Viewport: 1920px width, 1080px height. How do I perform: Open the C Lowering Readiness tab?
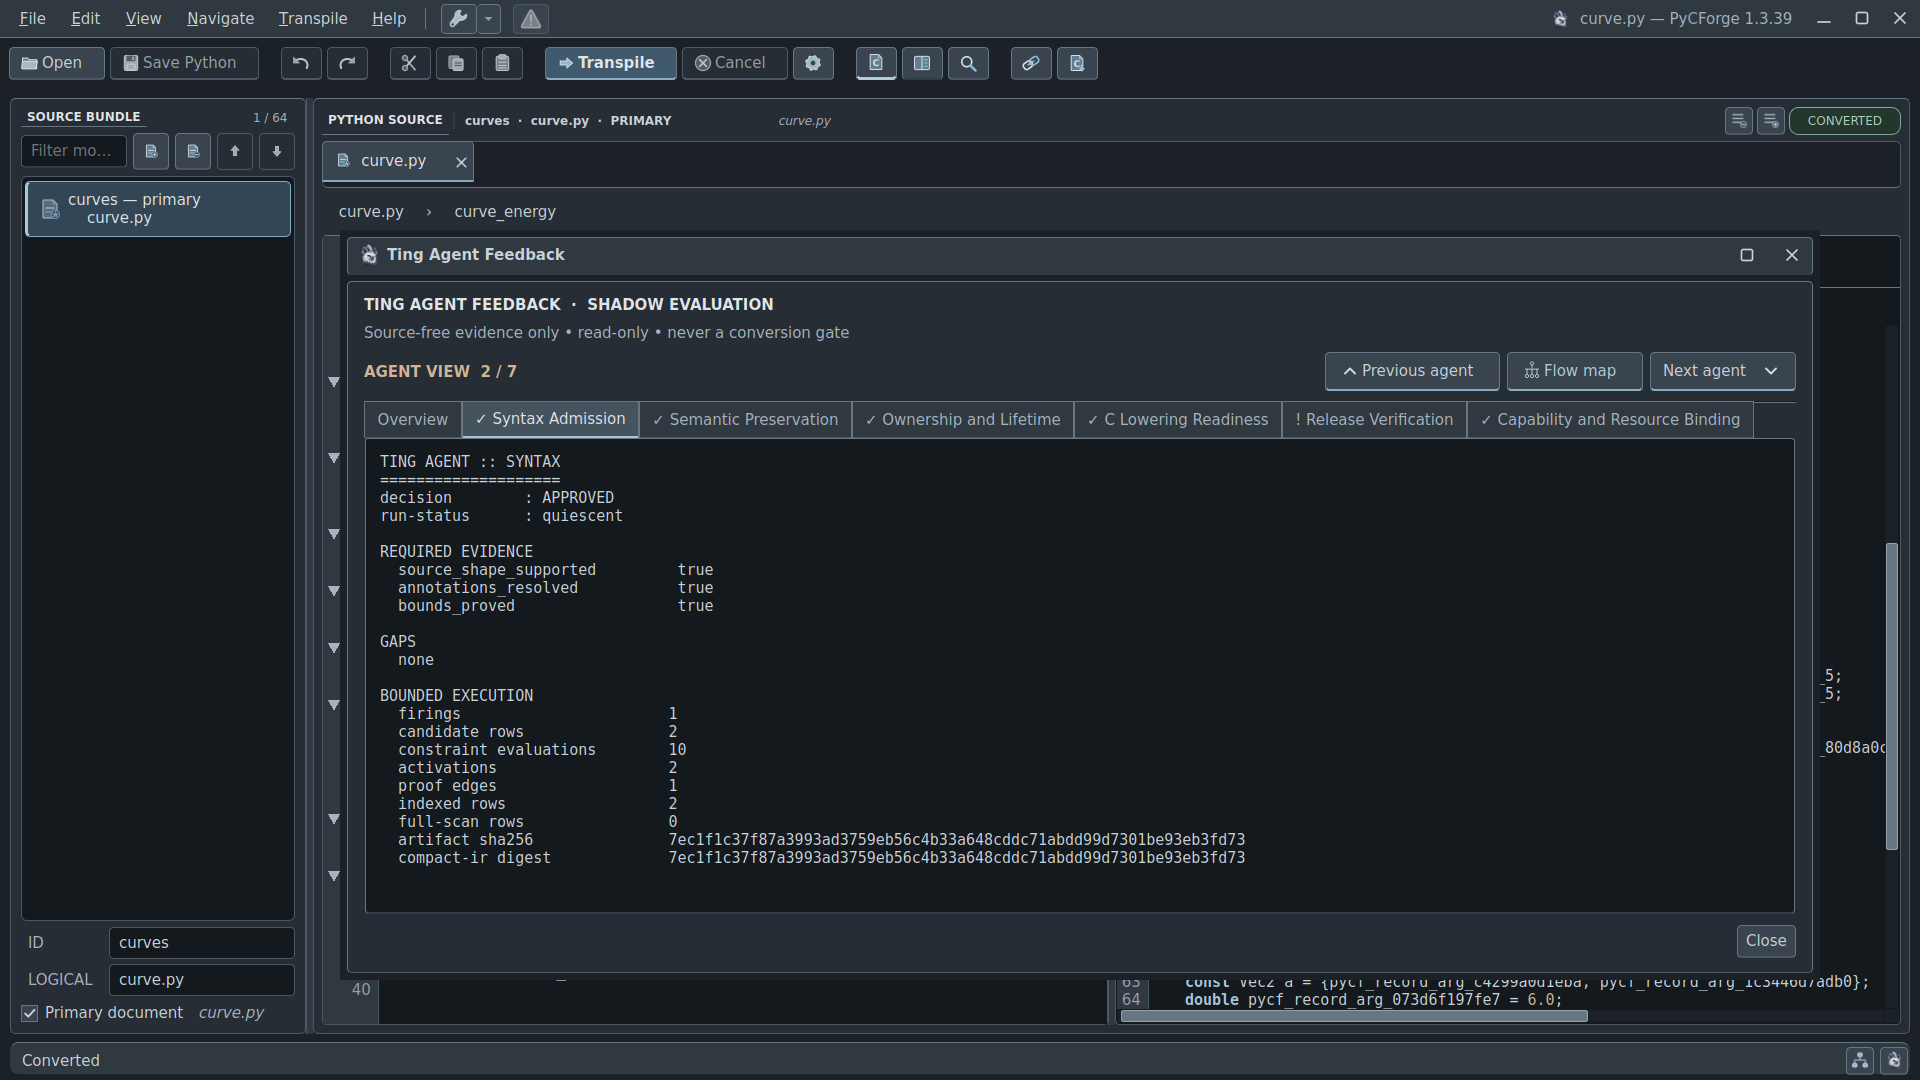[1178, 420]
